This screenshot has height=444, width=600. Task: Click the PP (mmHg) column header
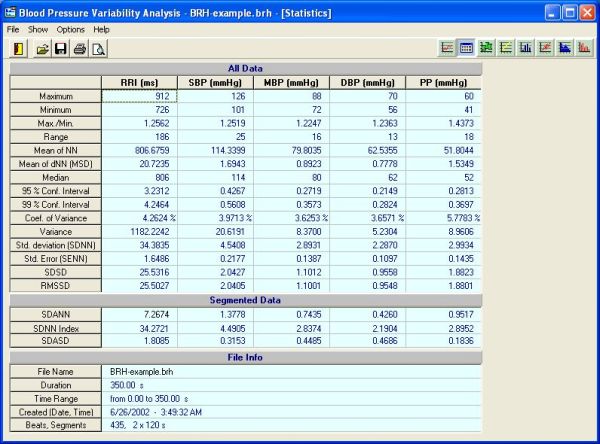(443, 82)
